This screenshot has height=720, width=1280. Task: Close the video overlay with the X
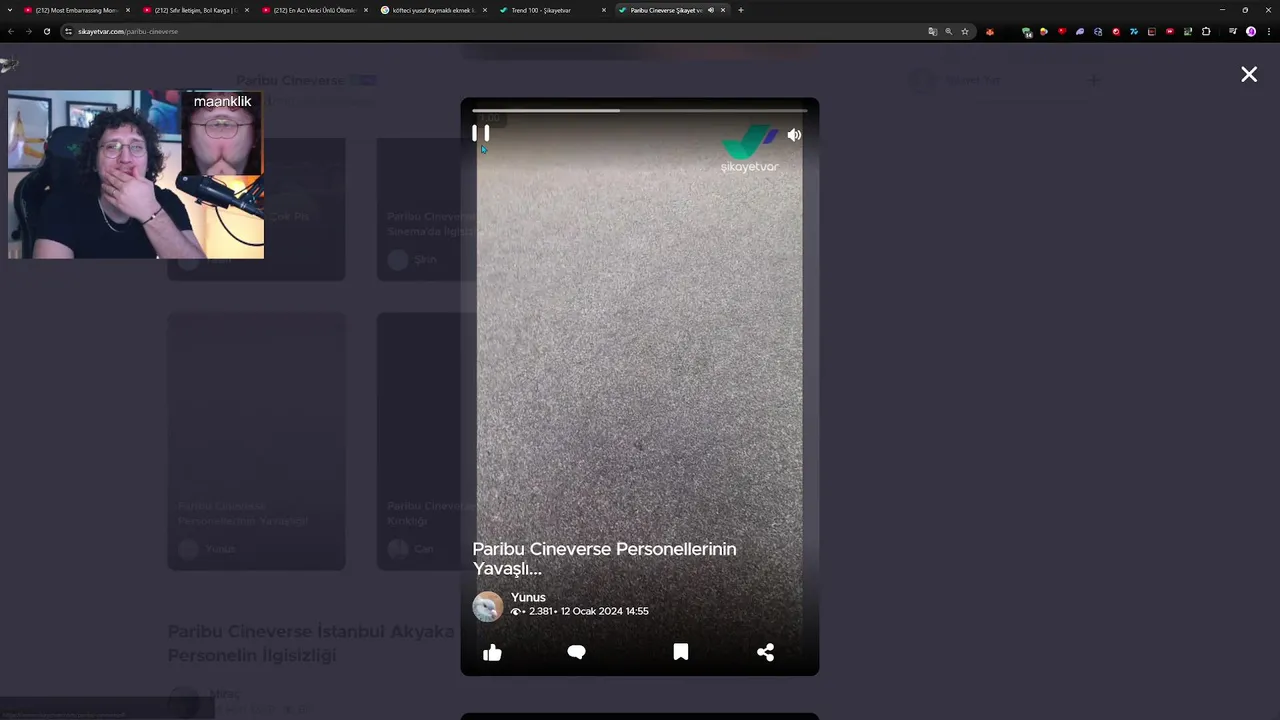[x=1249, y=74]
